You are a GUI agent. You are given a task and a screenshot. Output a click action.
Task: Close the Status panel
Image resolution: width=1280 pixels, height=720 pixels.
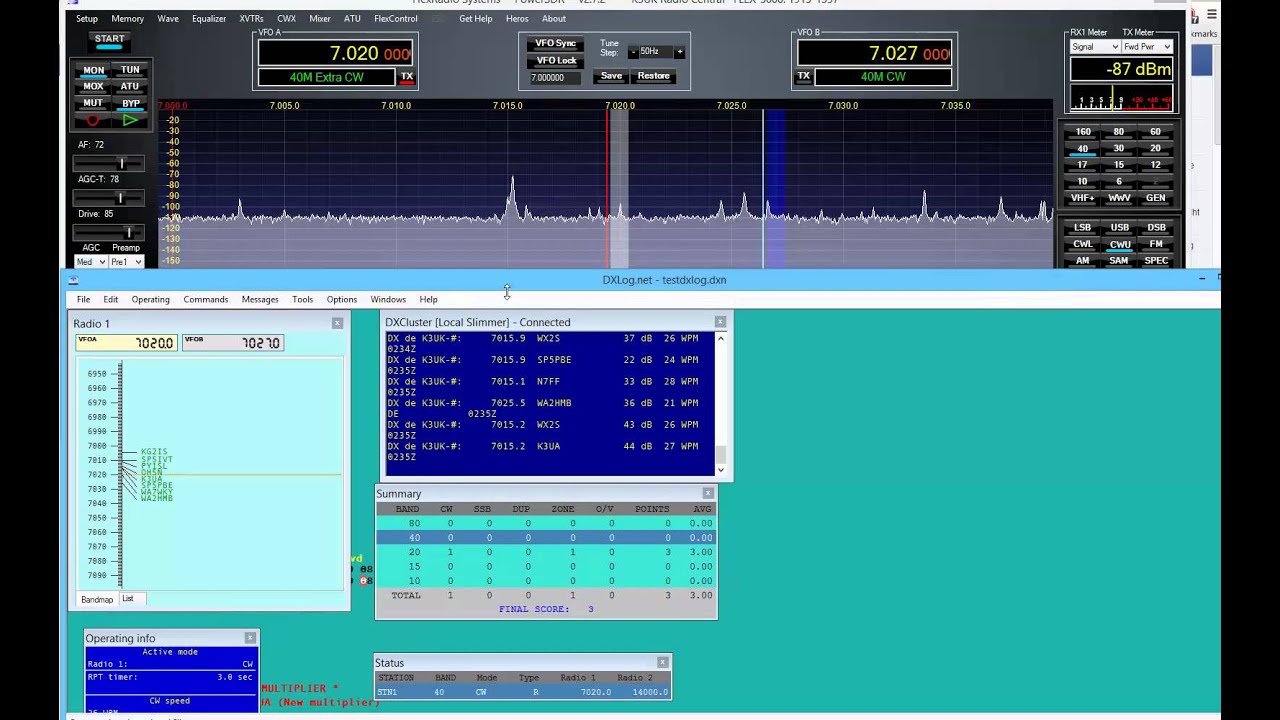tap(662, 662)
